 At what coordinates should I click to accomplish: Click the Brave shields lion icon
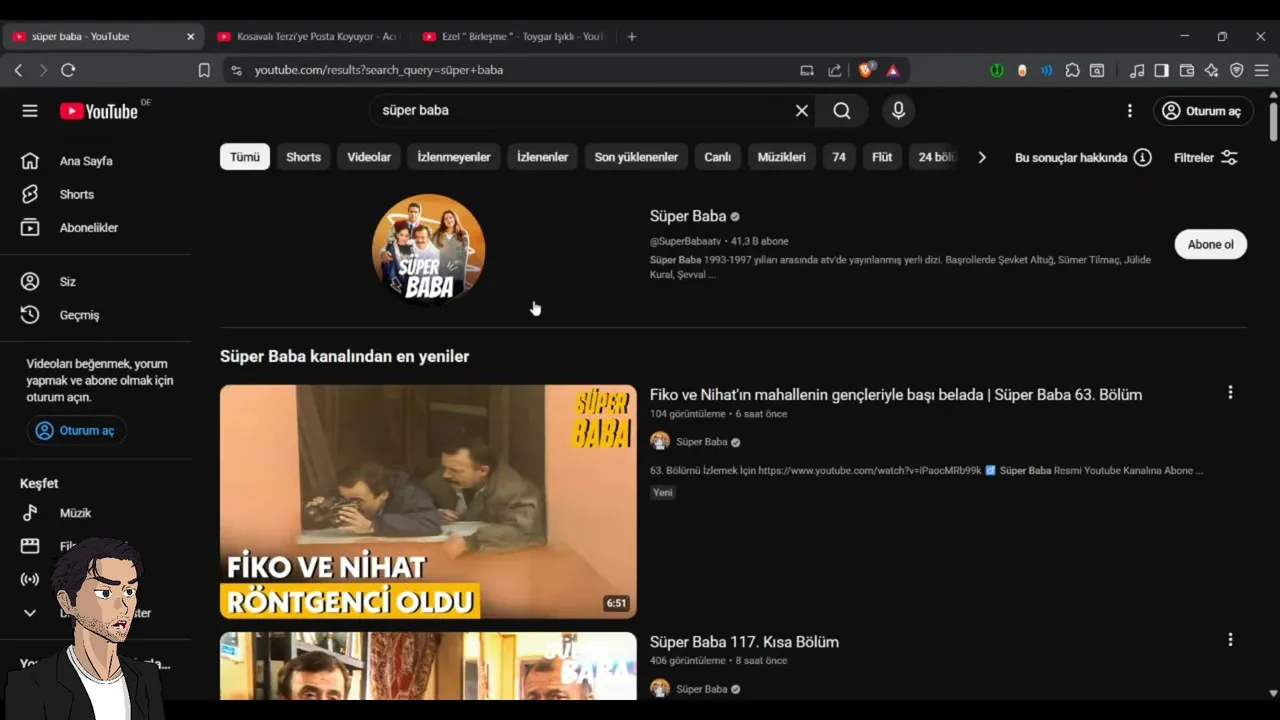coord(866,70)
